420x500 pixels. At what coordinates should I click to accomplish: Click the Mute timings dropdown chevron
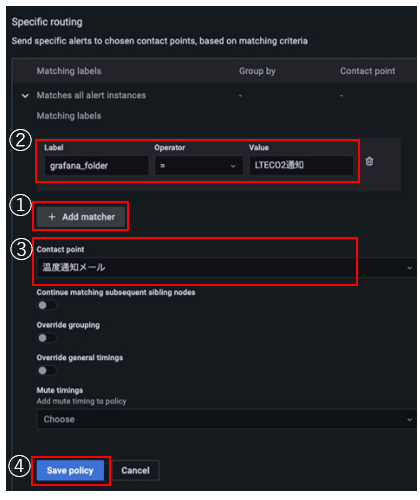point(410,420)
